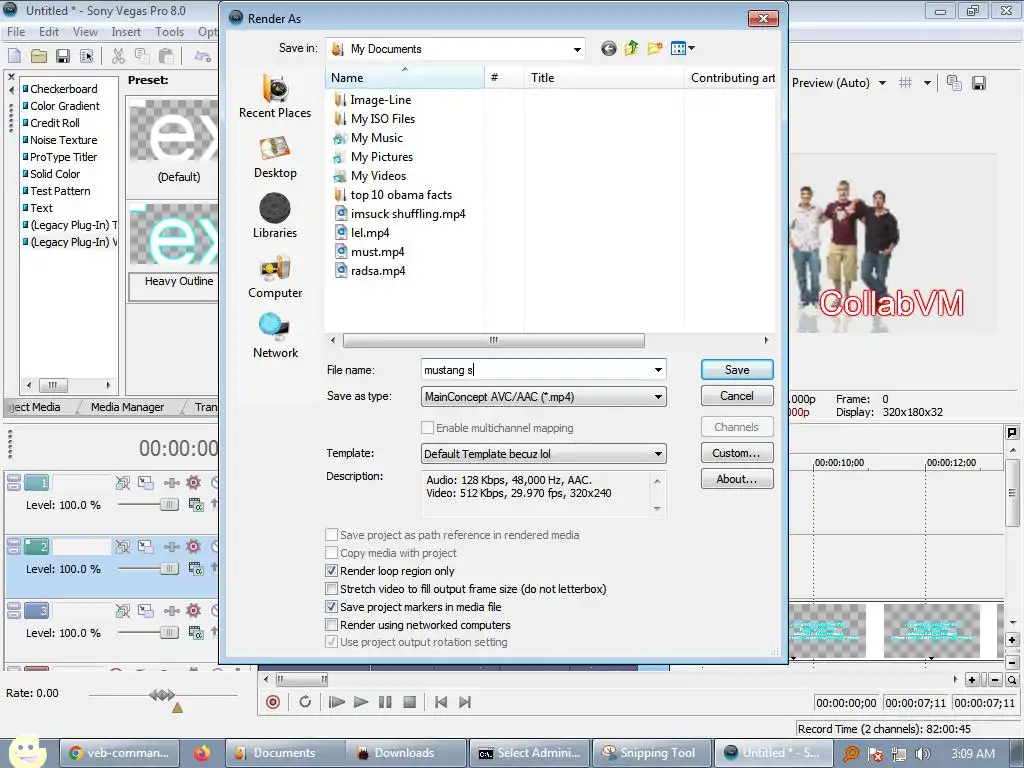Image resolution: width=1024 pixels, height=768 pixels.
Task: Click the file list horizontal scrollbar
Action: point(493,340)
